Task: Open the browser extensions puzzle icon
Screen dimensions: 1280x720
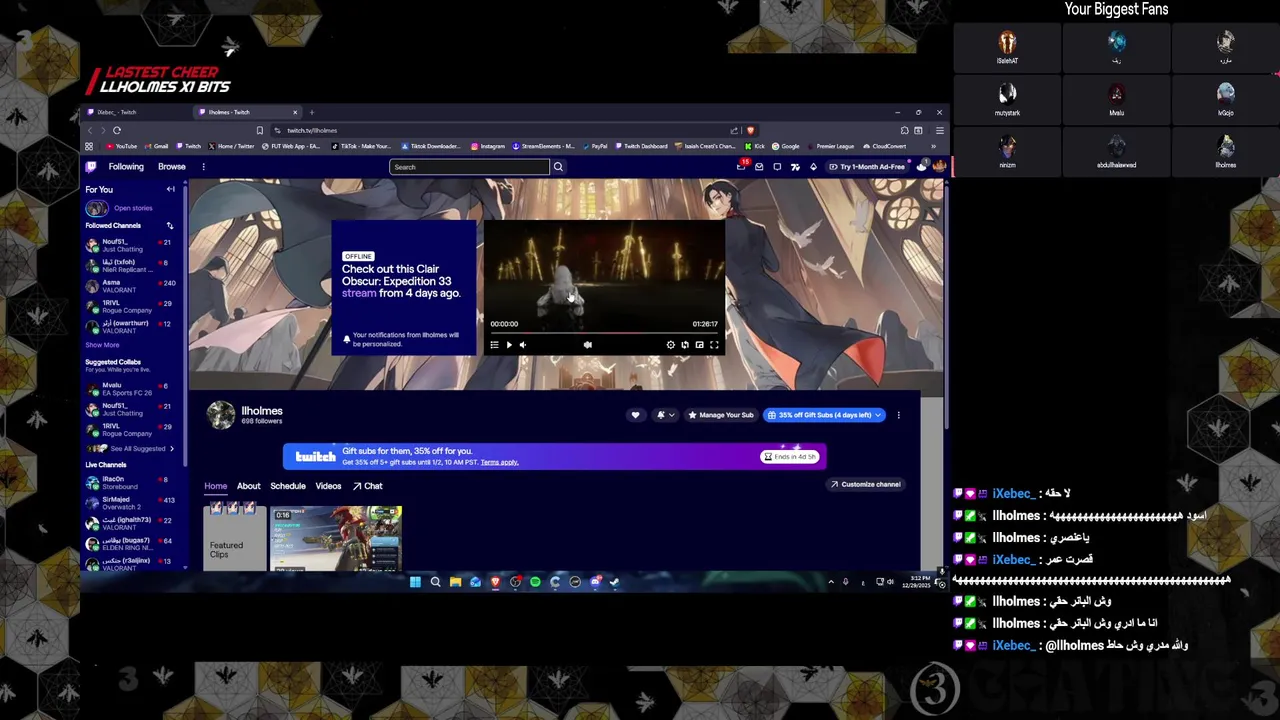Action: click(x=904, y=130)
